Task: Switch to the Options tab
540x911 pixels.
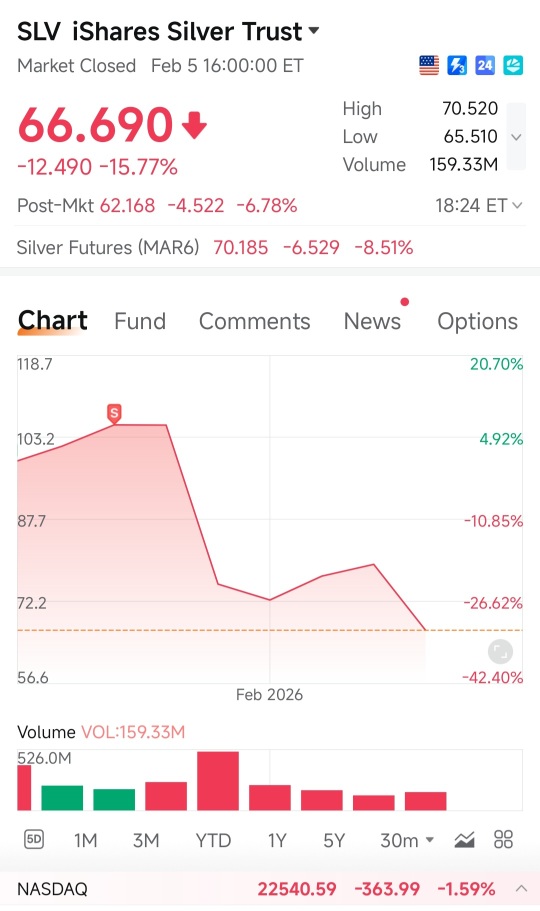Action: [x=478, y=321]
